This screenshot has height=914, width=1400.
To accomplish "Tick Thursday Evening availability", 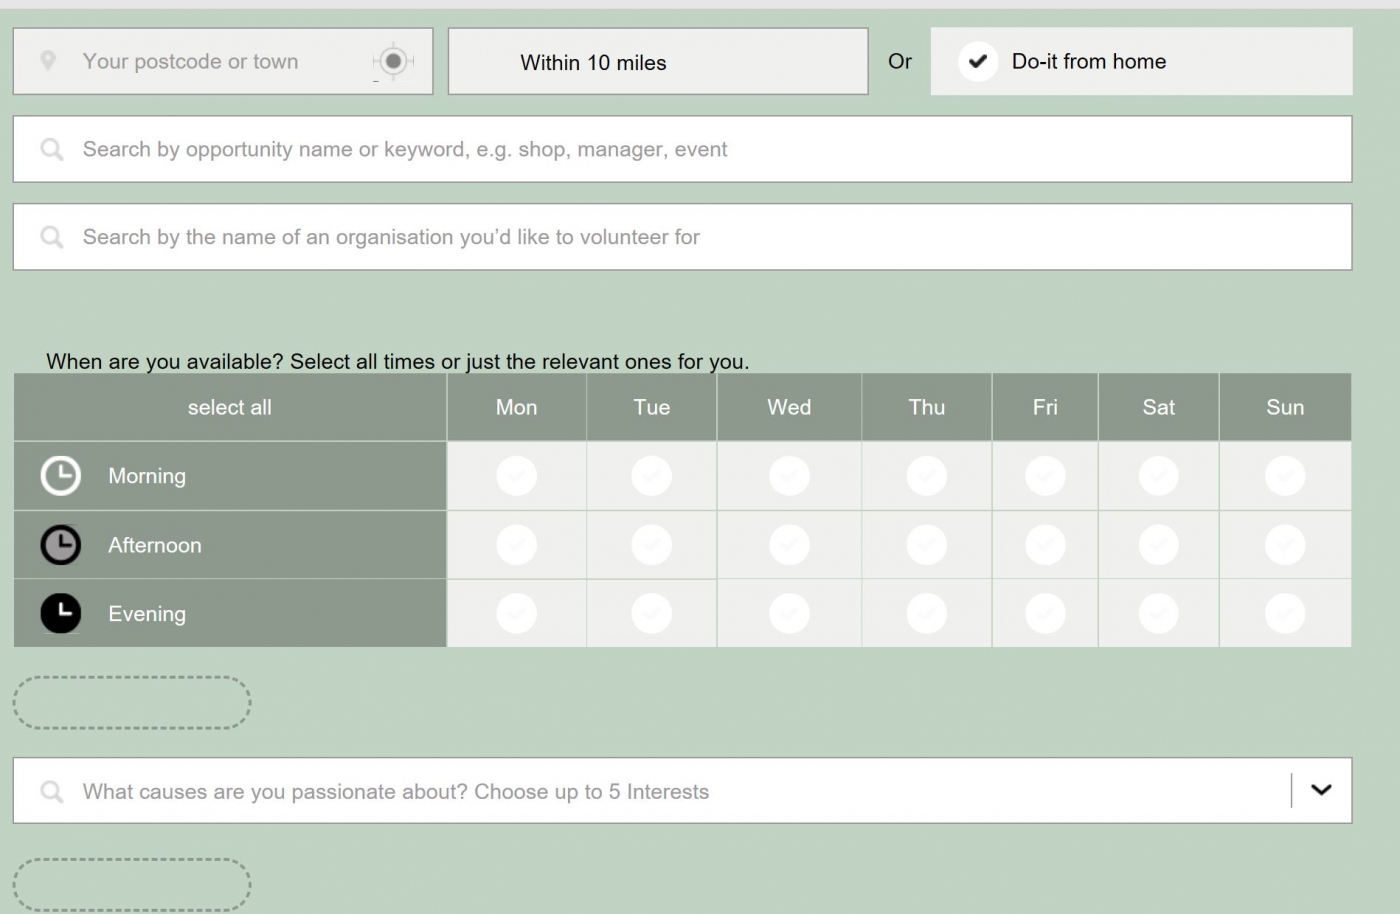I will 927,613.
